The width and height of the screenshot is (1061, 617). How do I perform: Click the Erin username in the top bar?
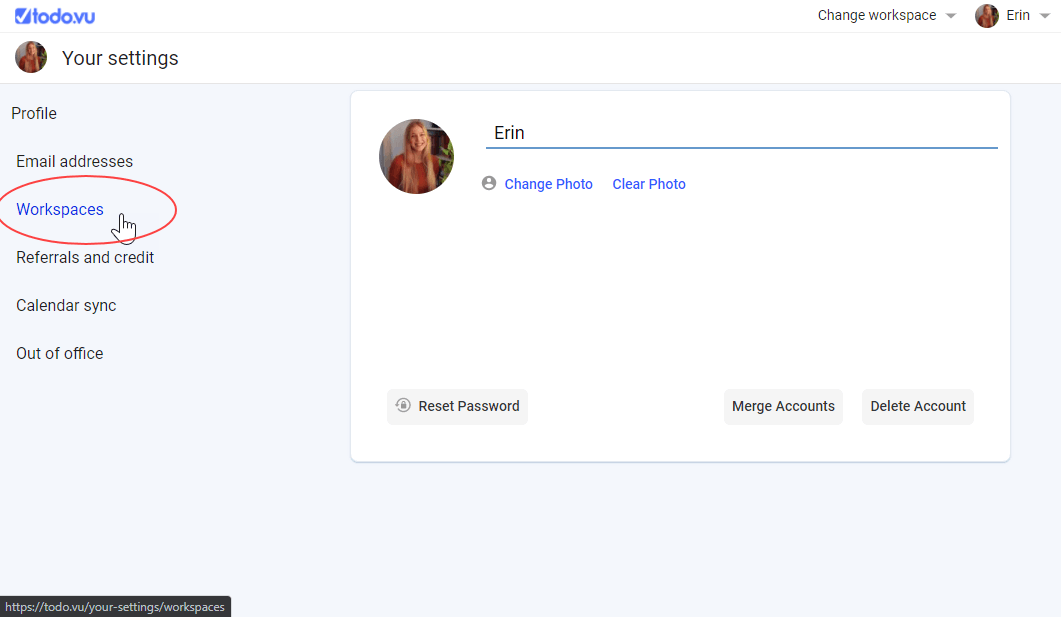click(1018, 16)
